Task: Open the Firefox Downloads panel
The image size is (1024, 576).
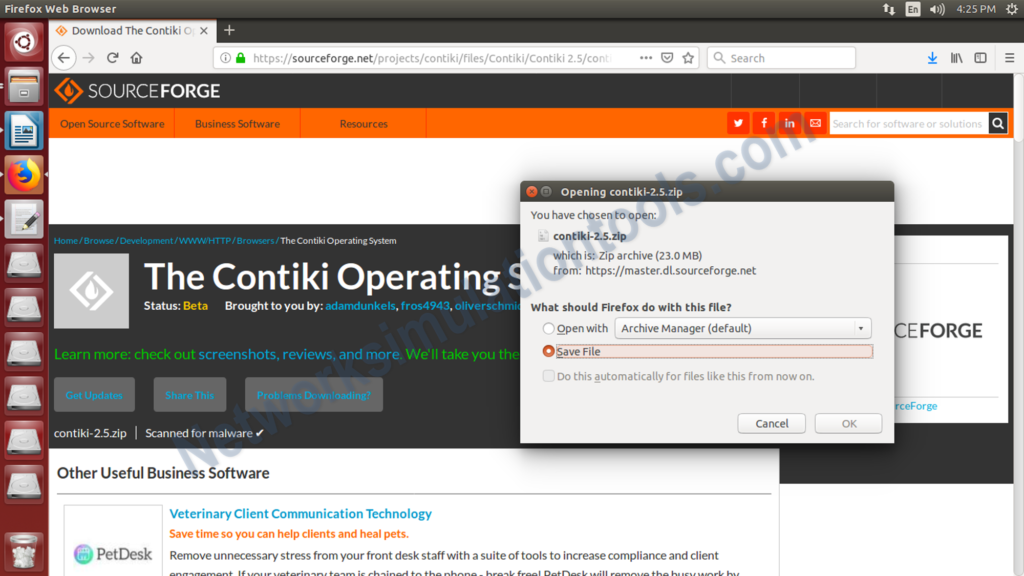Action: point(930,58)
